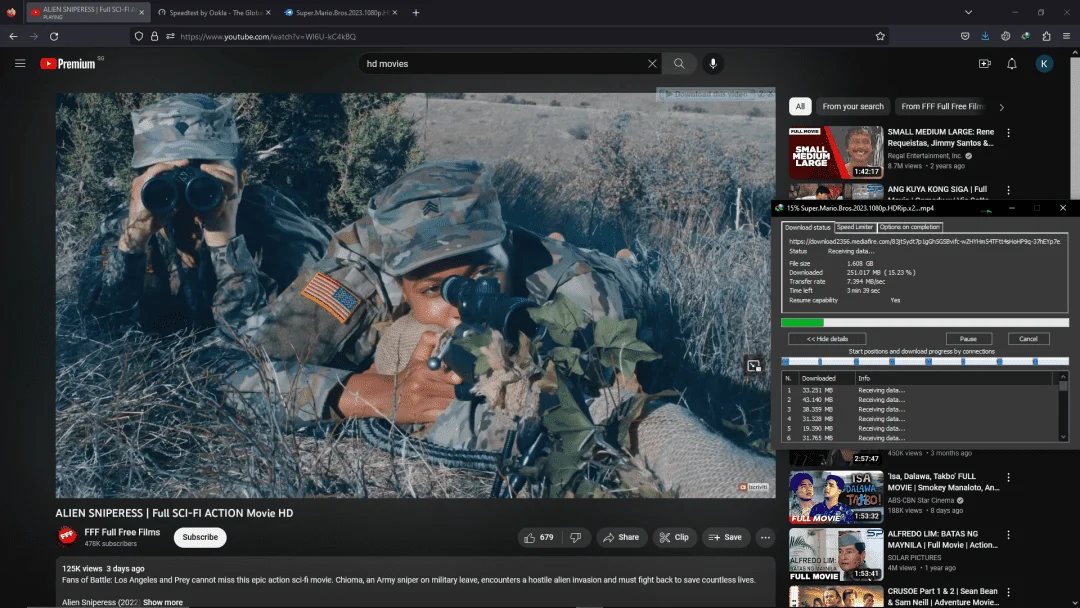Image resolution: width=1080 pixels, height=608 pixels.
Task: Open a new browser tab
Action: [x=416, y=12]
